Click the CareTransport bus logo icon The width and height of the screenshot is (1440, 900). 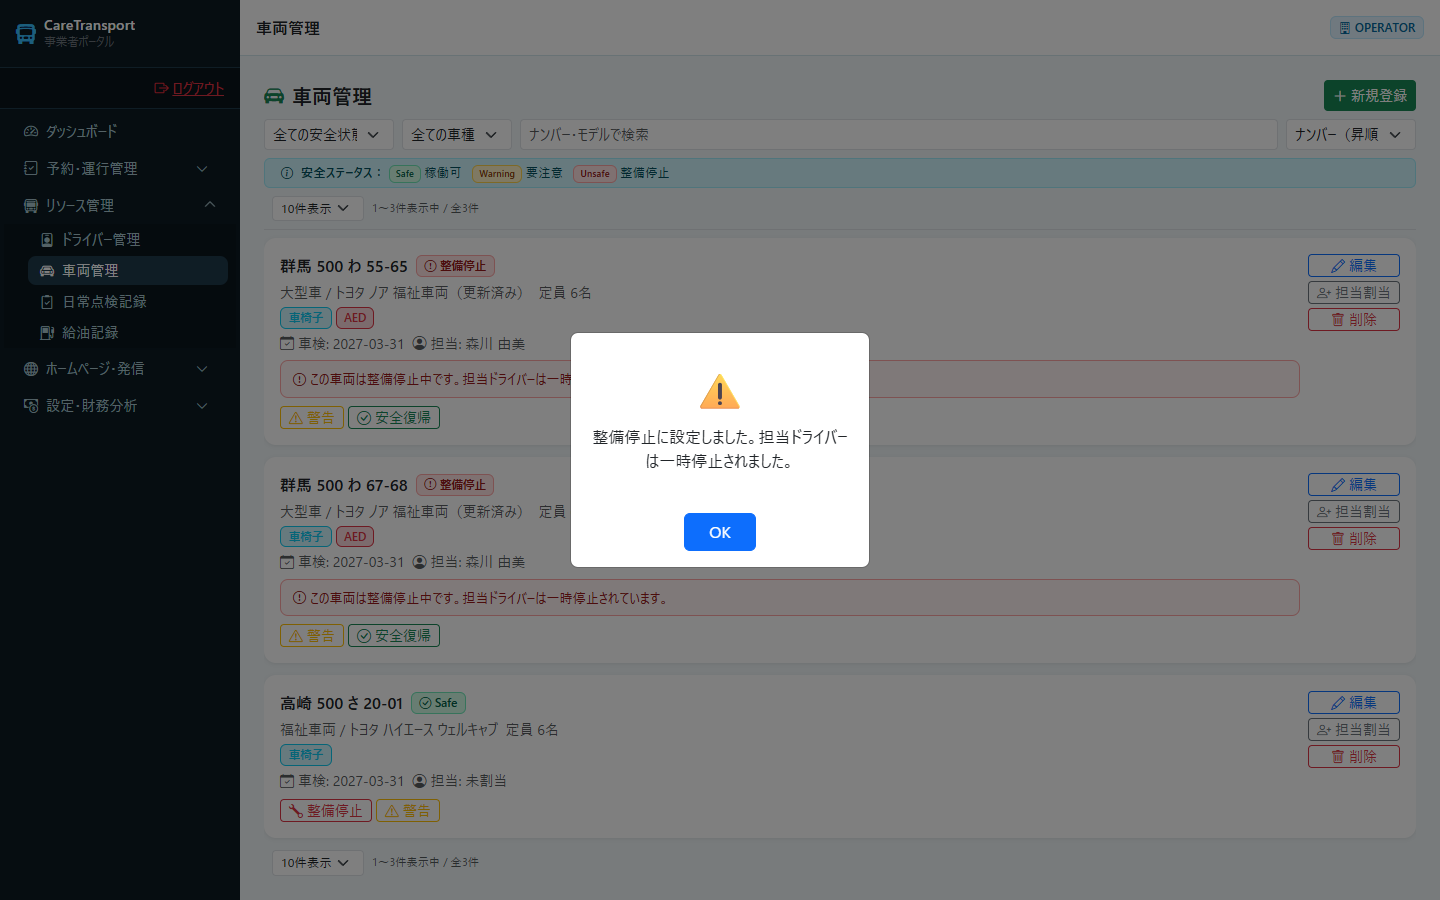click(26, 34)
